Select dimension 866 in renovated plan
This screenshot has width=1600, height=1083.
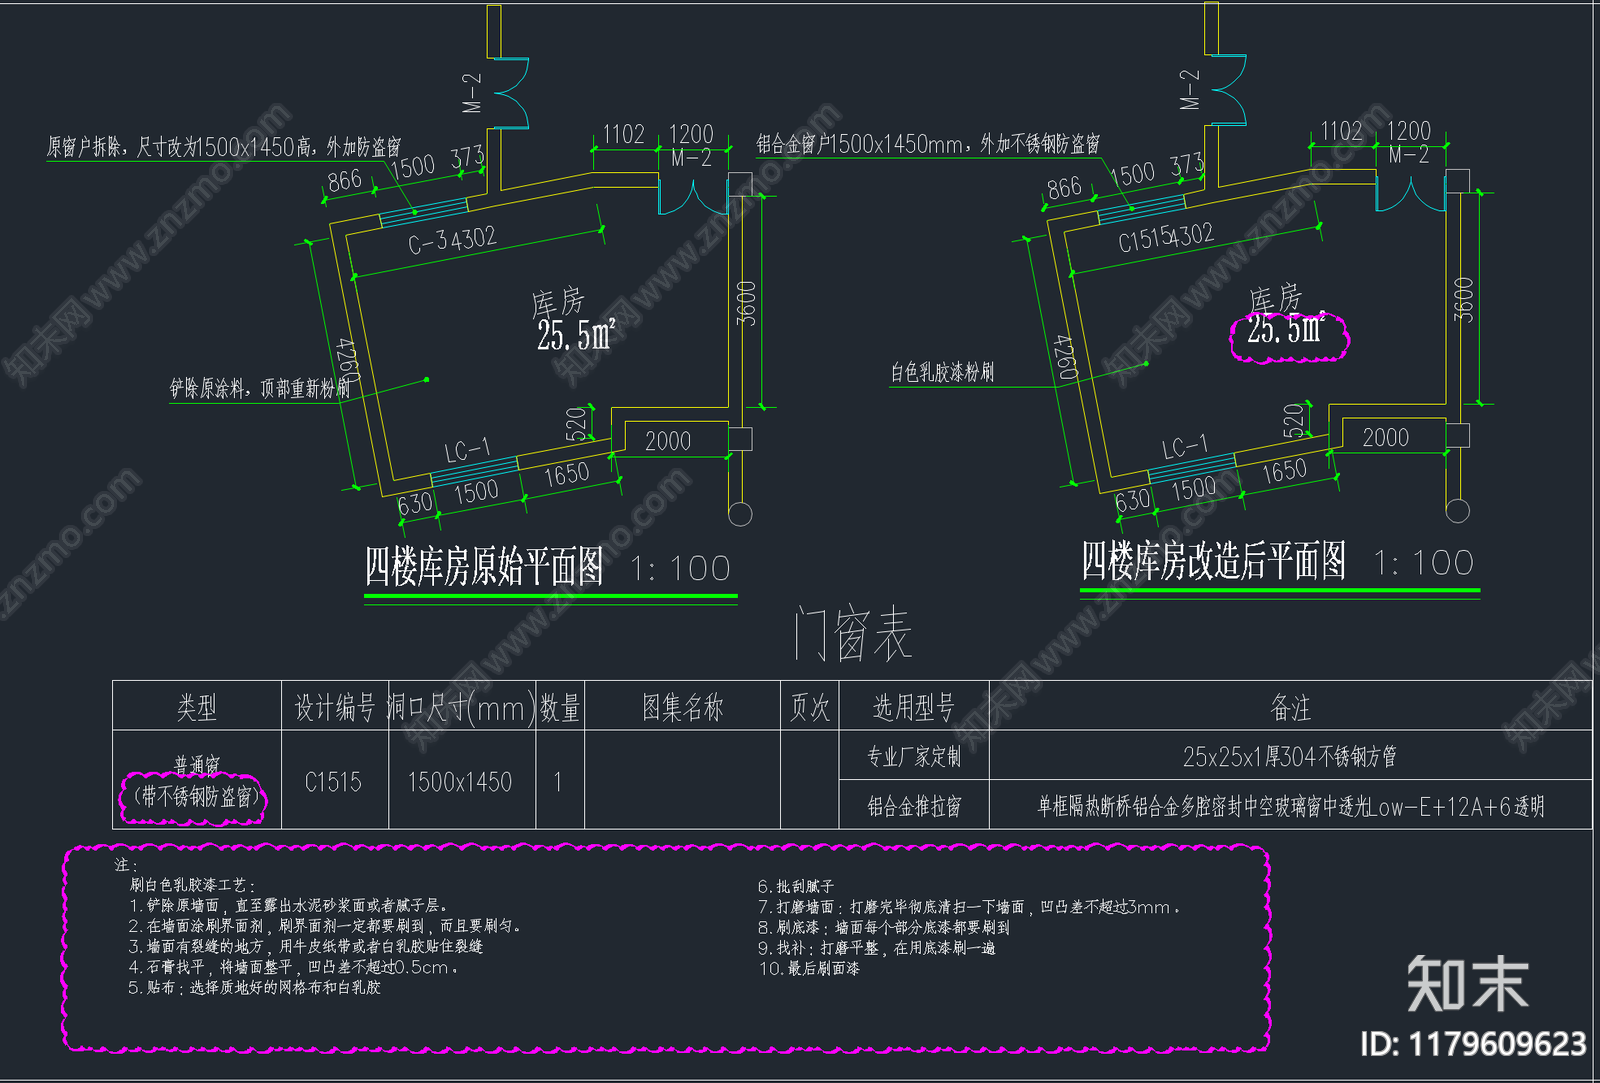pyautogui.click(x=1064, y=188)
